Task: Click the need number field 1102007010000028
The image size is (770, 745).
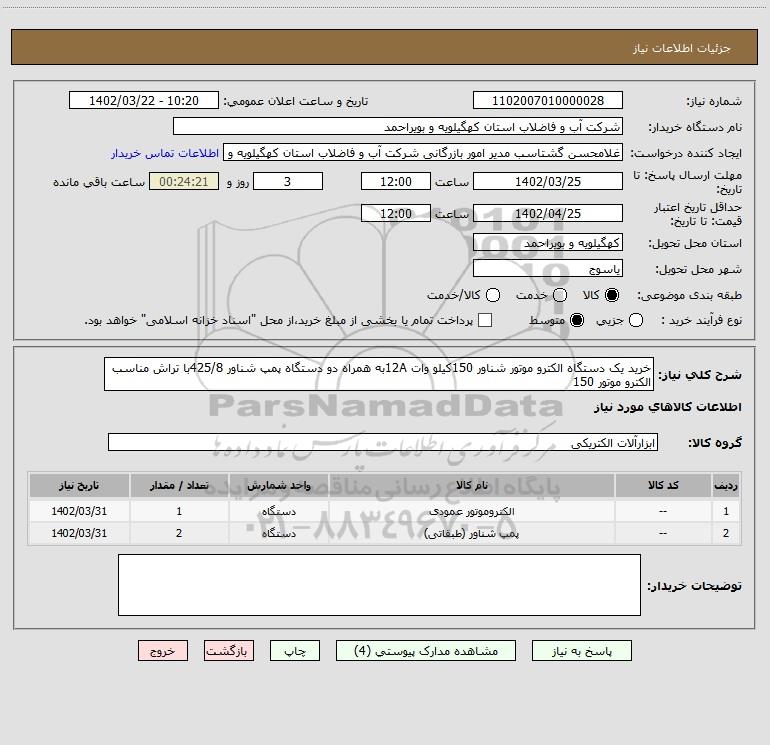Action: (x=548, y=101)
